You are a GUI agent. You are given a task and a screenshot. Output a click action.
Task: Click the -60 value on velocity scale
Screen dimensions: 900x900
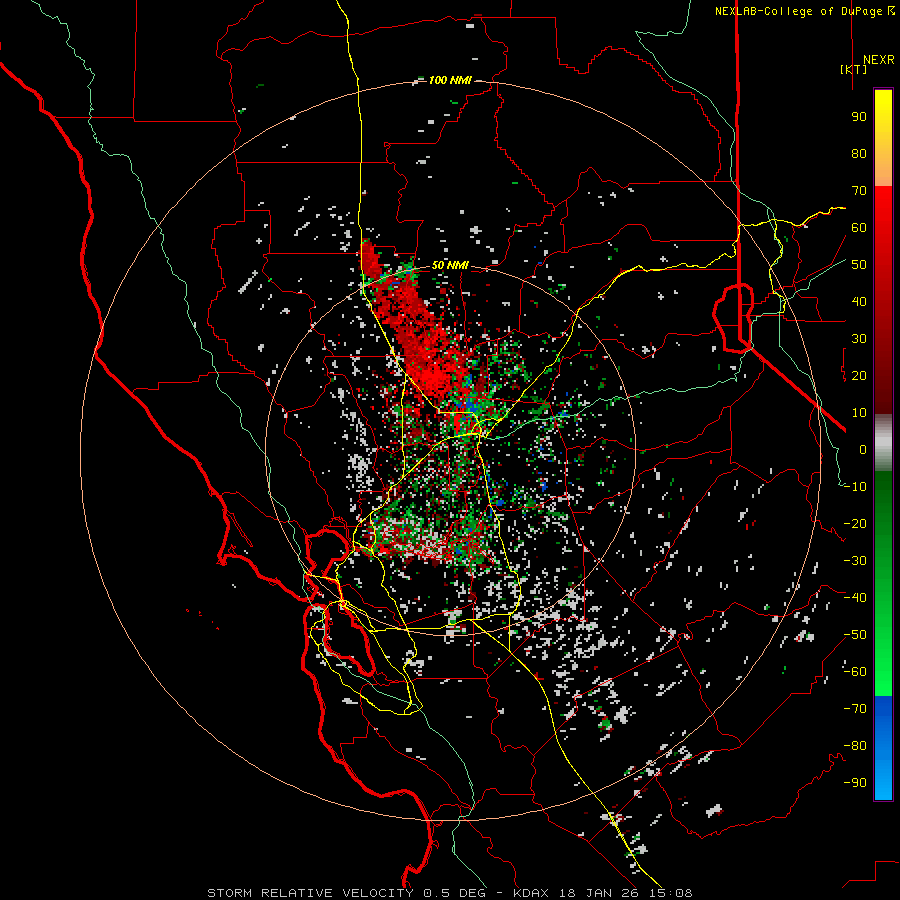point(855,672)
